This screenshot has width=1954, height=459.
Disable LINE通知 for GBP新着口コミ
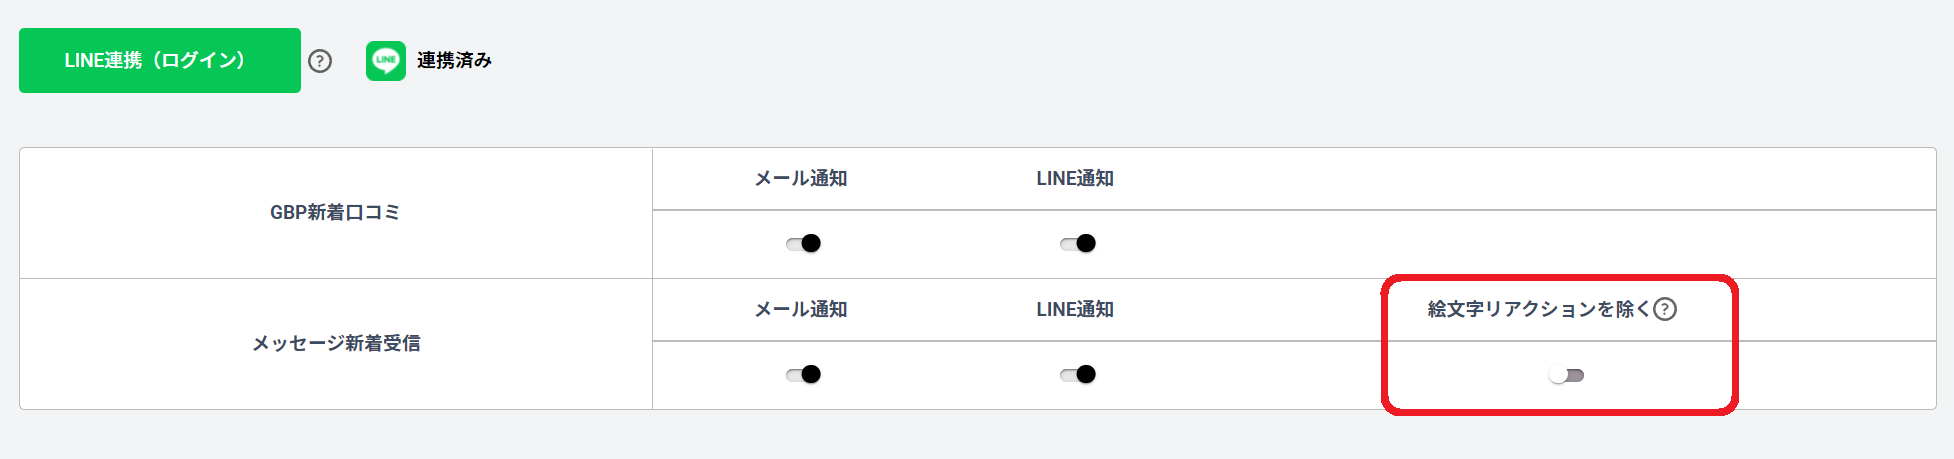pyautogui.click(x=1078, y=243)
